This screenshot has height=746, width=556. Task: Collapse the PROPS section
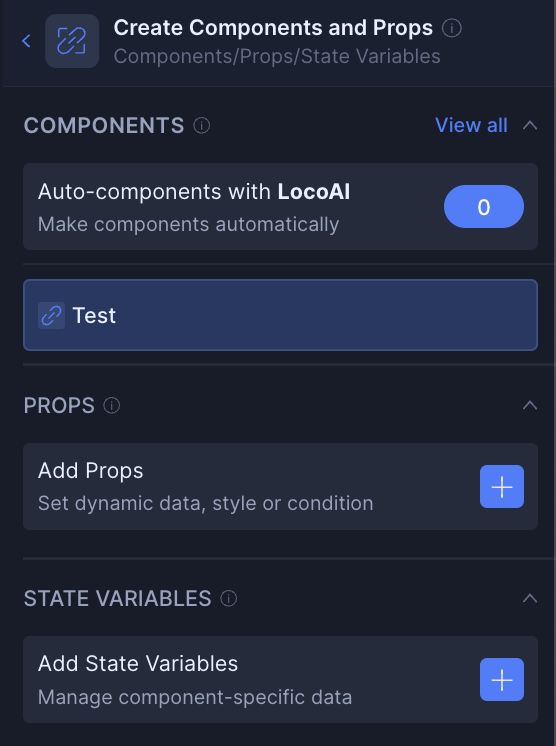[530, 406]
